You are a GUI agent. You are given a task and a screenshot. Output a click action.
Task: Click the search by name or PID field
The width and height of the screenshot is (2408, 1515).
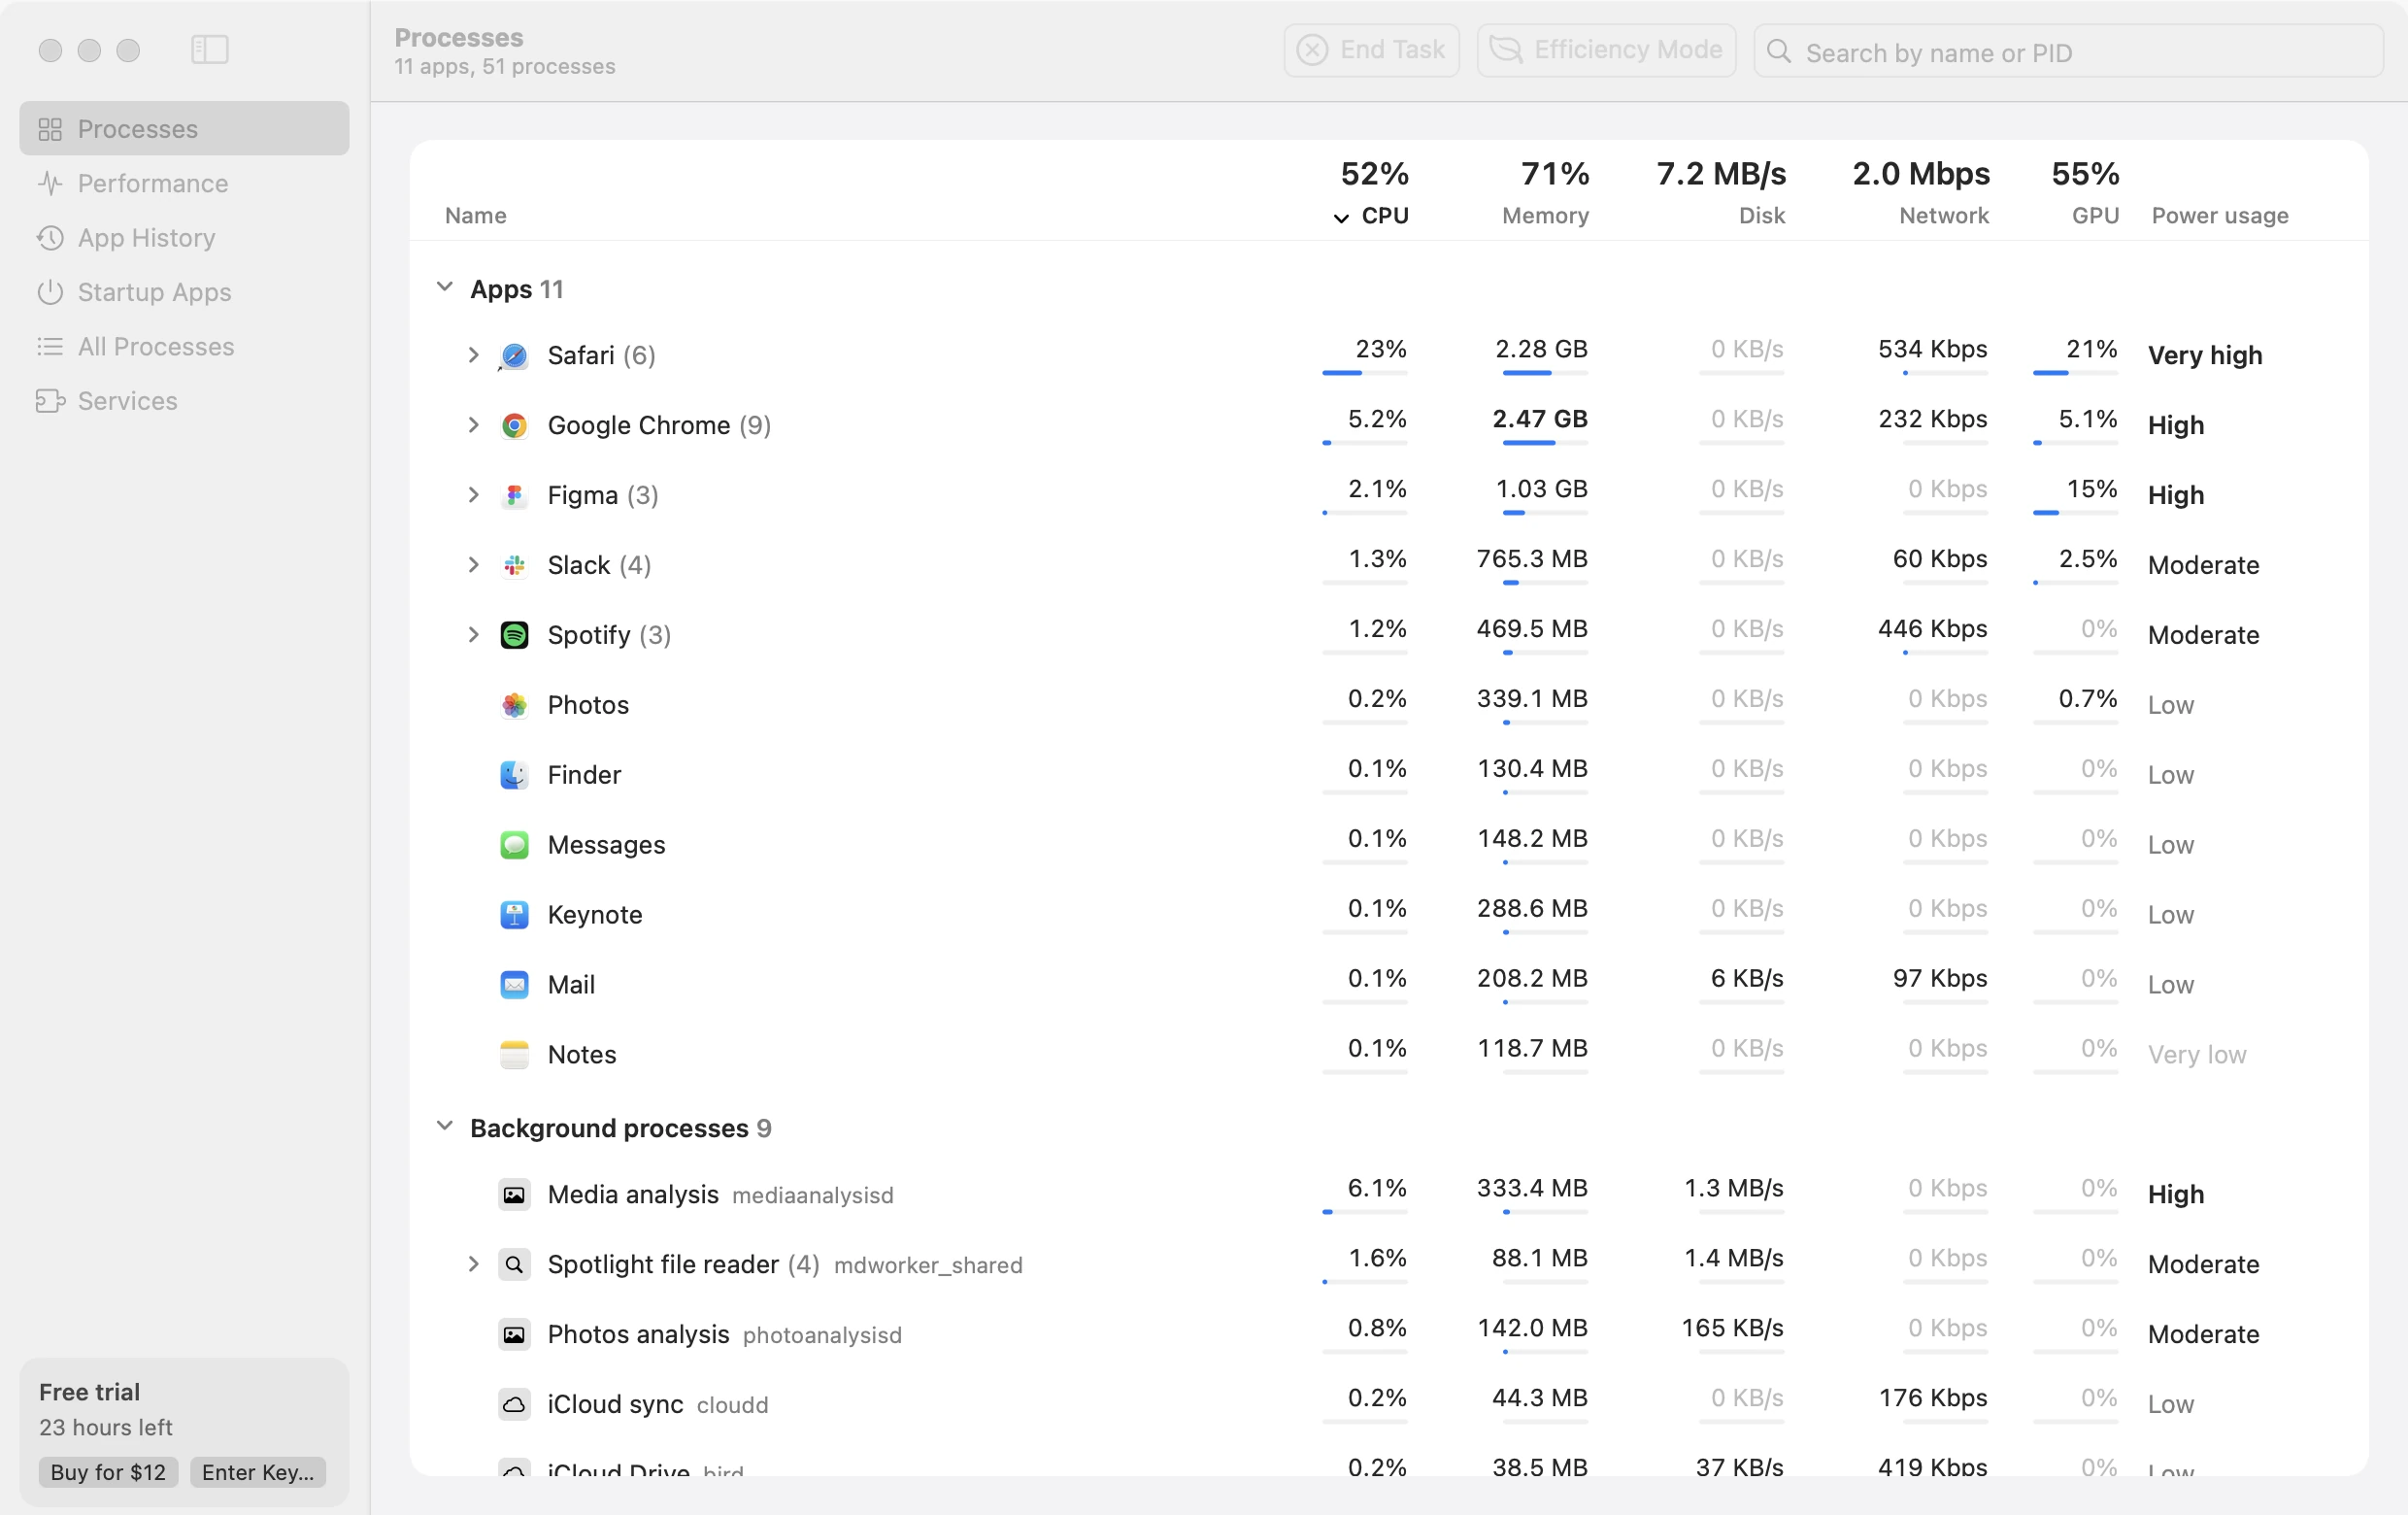(2068, 51)
